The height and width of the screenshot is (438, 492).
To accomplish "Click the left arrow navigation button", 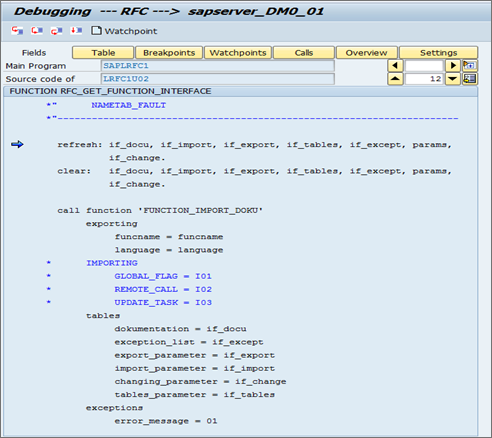I will [395, 65].
